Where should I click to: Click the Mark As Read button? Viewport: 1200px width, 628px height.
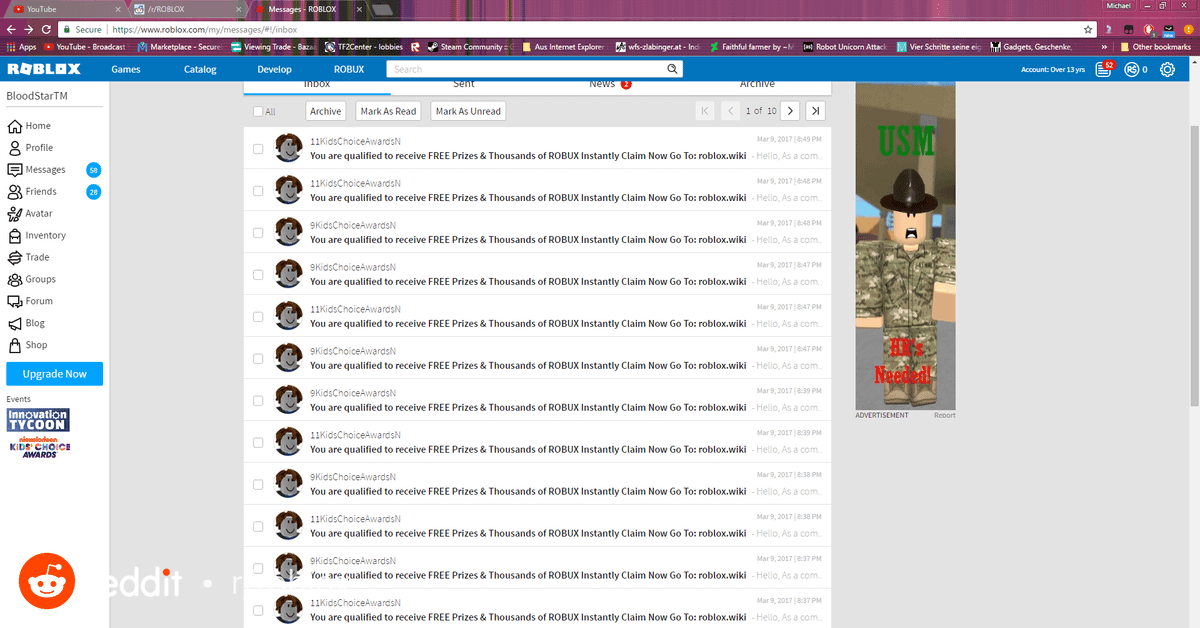pyautogui.click(x=389, y=111)
